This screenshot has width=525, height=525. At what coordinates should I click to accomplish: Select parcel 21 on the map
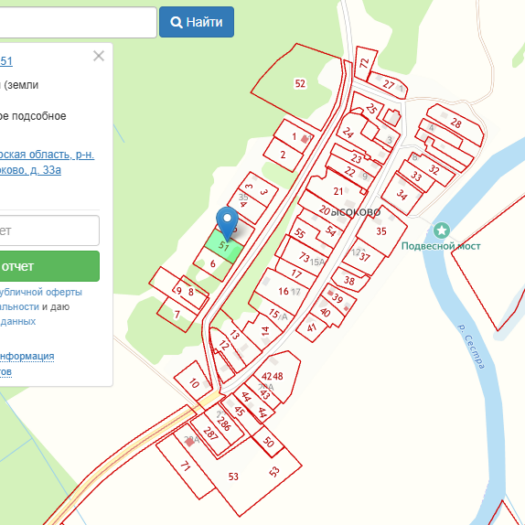[338, 191]
